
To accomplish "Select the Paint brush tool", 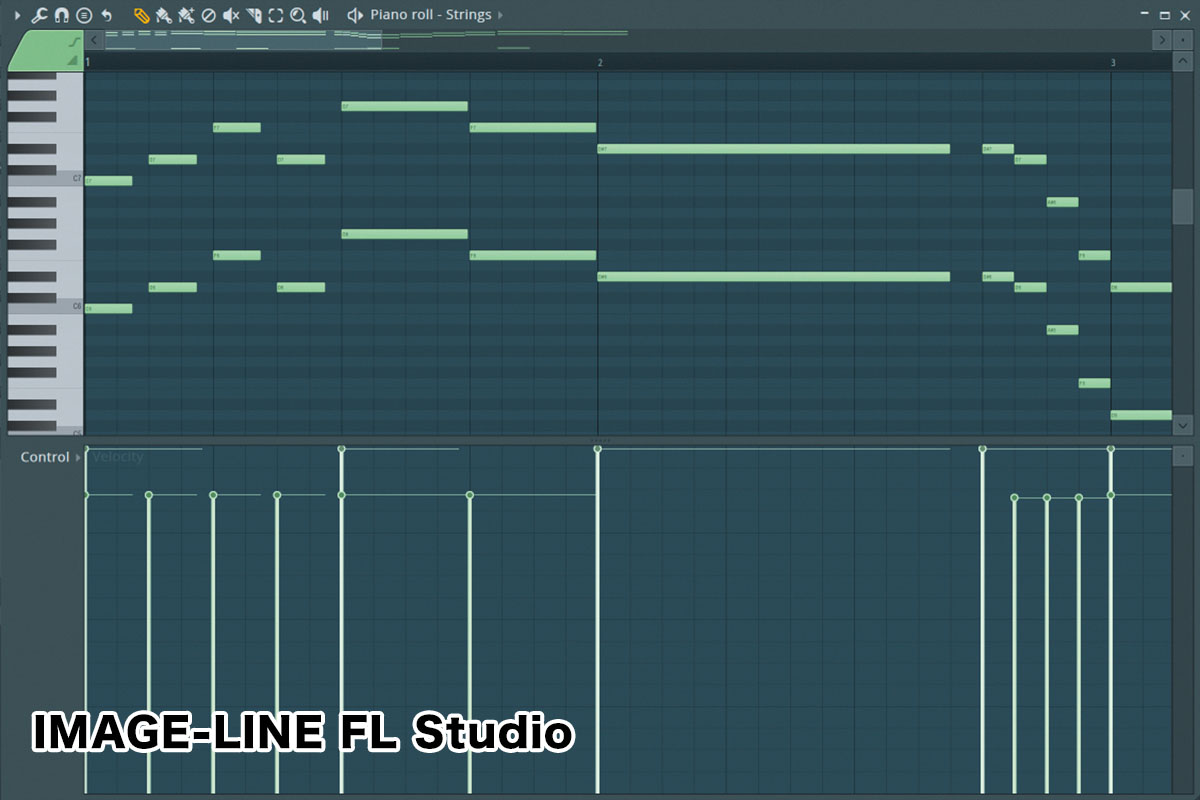I will (x=163, y=15).
